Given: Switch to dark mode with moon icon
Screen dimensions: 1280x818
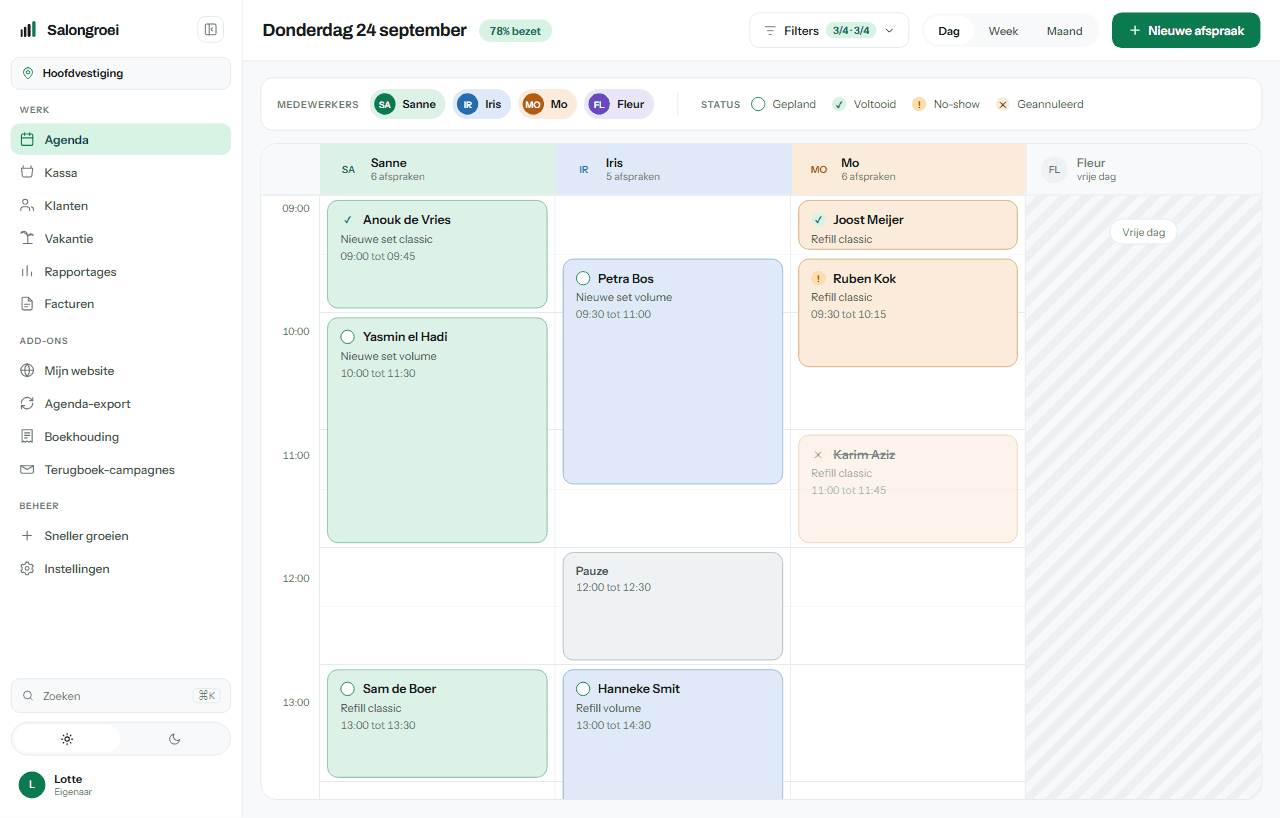Looking at the screenshot, I should 175,739.
